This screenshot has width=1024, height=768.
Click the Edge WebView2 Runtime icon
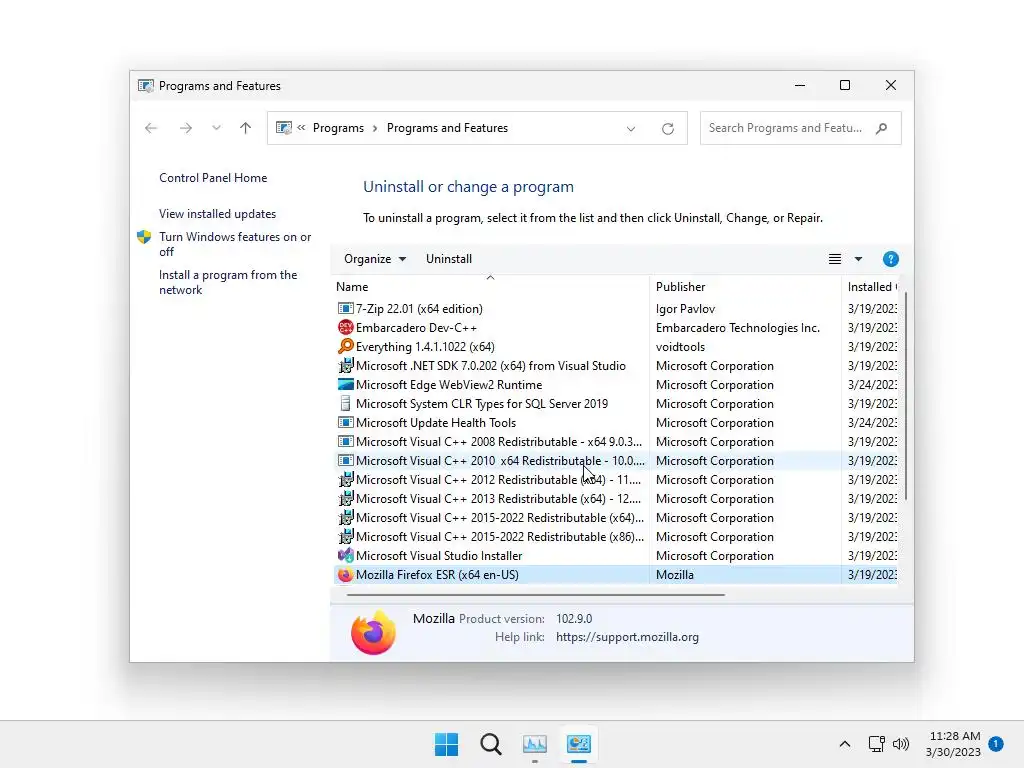pos(345,384)
